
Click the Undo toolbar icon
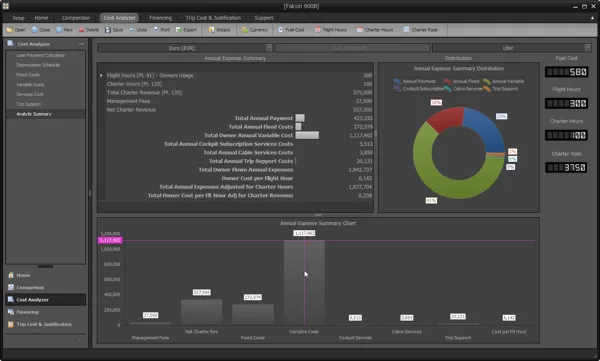click(138, 30)
